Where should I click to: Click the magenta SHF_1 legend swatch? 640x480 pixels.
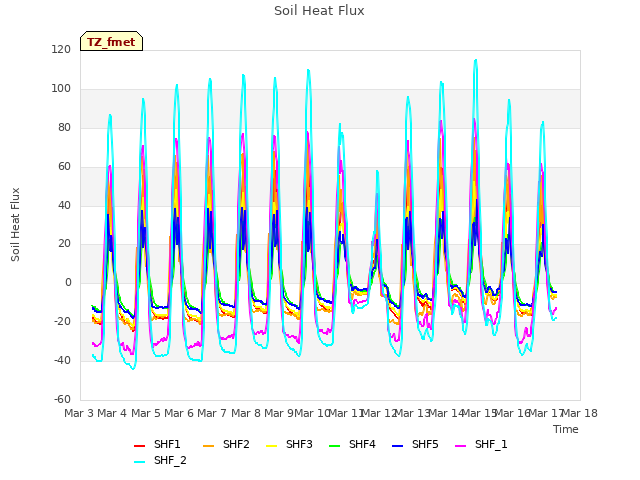click(460, 446)
